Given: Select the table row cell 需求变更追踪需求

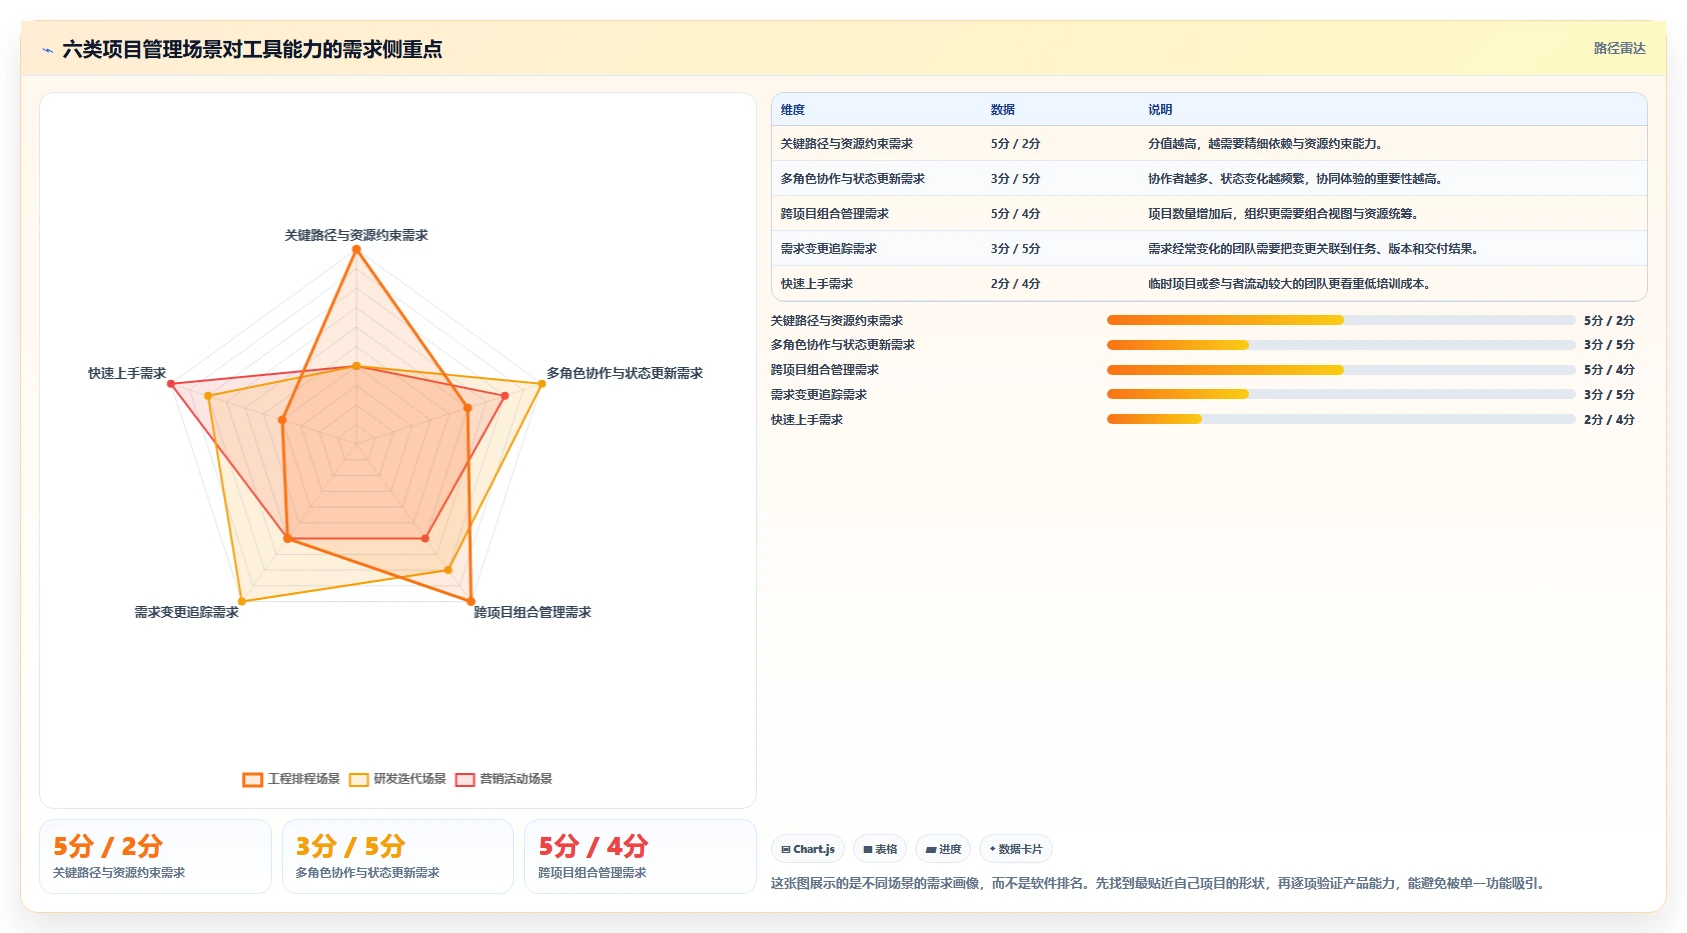Looking at the screenshot, I should [x=829, y=249].
